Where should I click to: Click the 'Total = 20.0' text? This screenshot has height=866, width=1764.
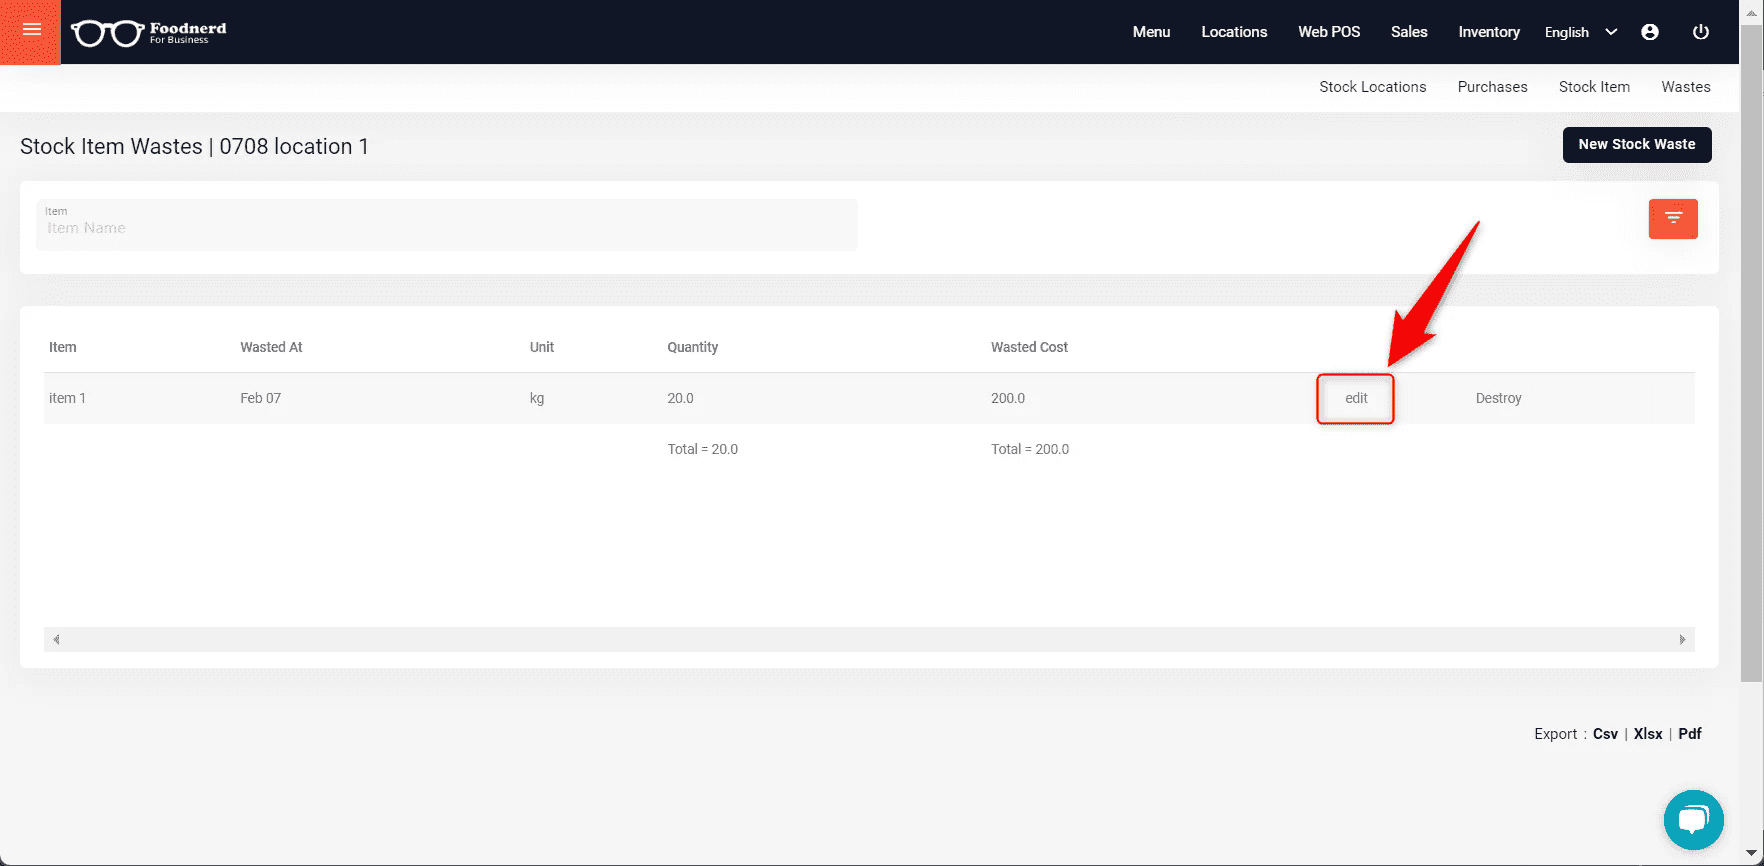click(703, 449)
